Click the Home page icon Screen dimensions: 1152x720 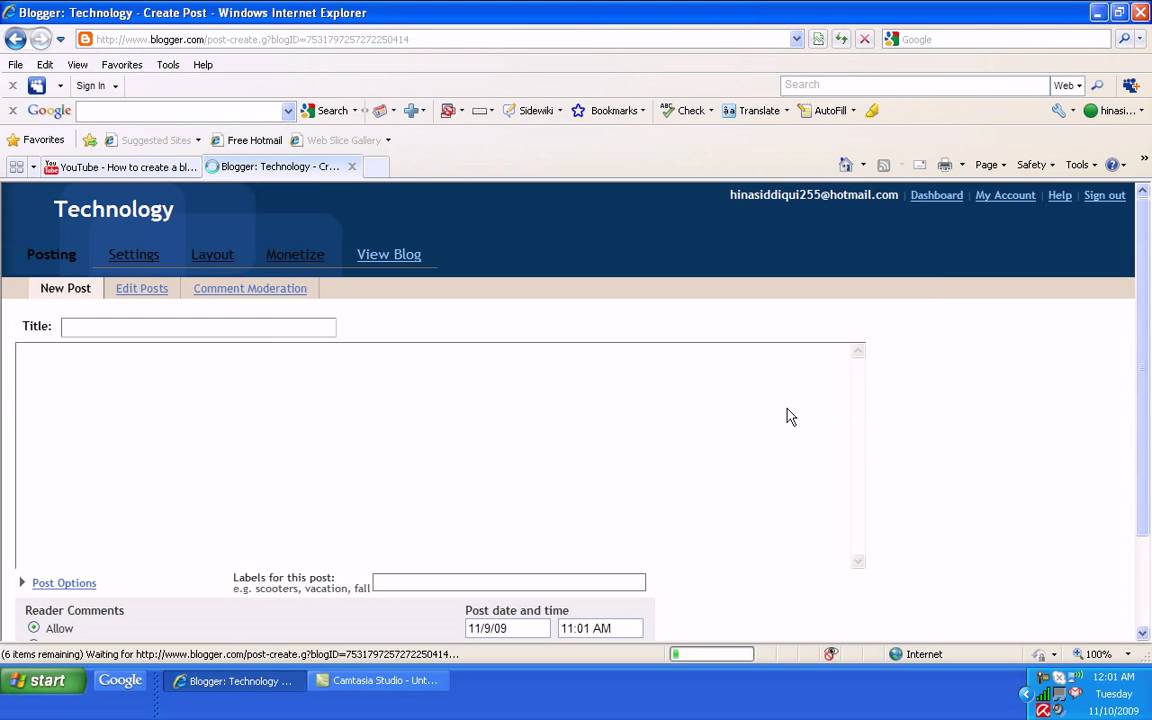point(846,165)
